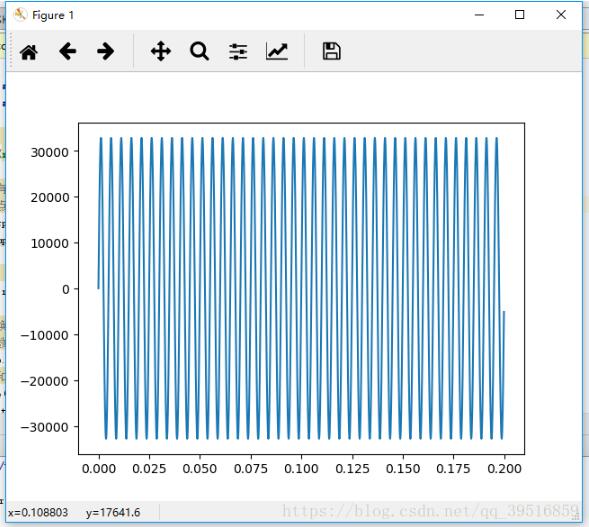Click the x=0.108803 cursor readout

(38, 512)
